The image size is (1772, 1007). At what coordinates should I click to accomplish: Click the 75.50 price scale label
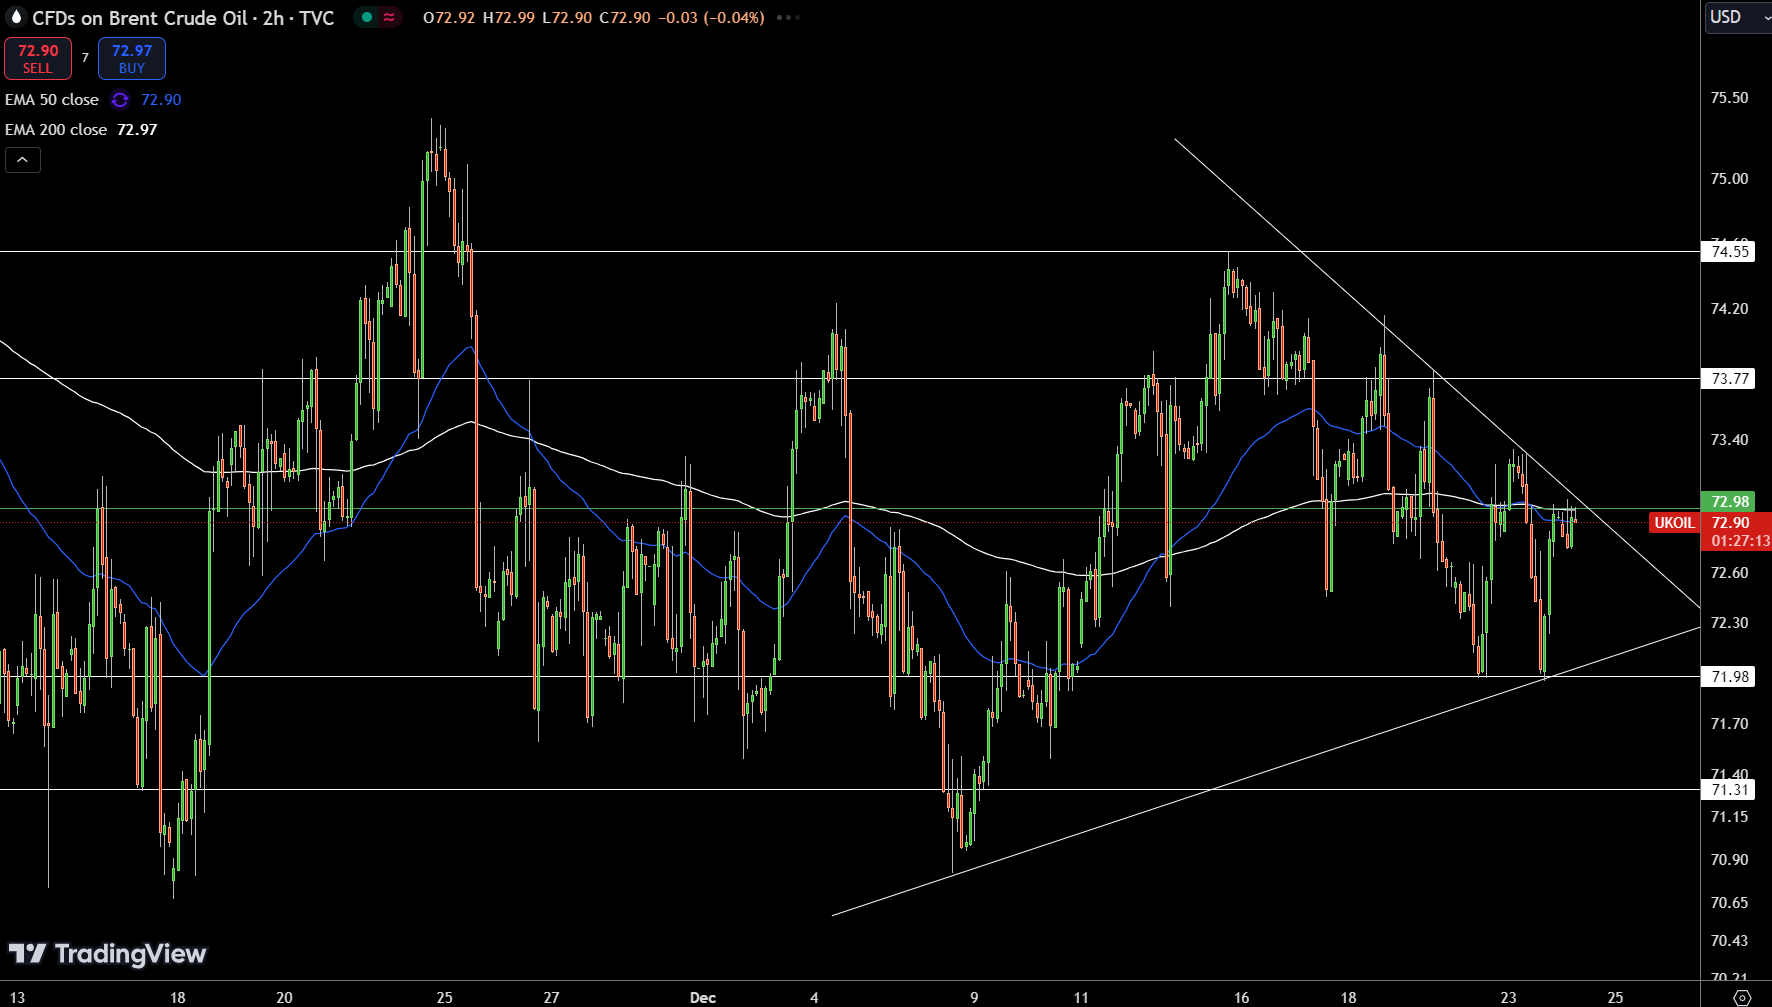1729,97
